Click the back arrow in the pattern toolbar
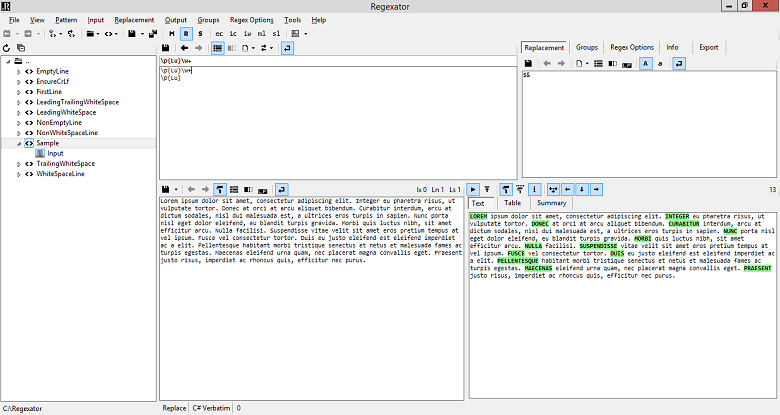 click(x=185, y=47)
